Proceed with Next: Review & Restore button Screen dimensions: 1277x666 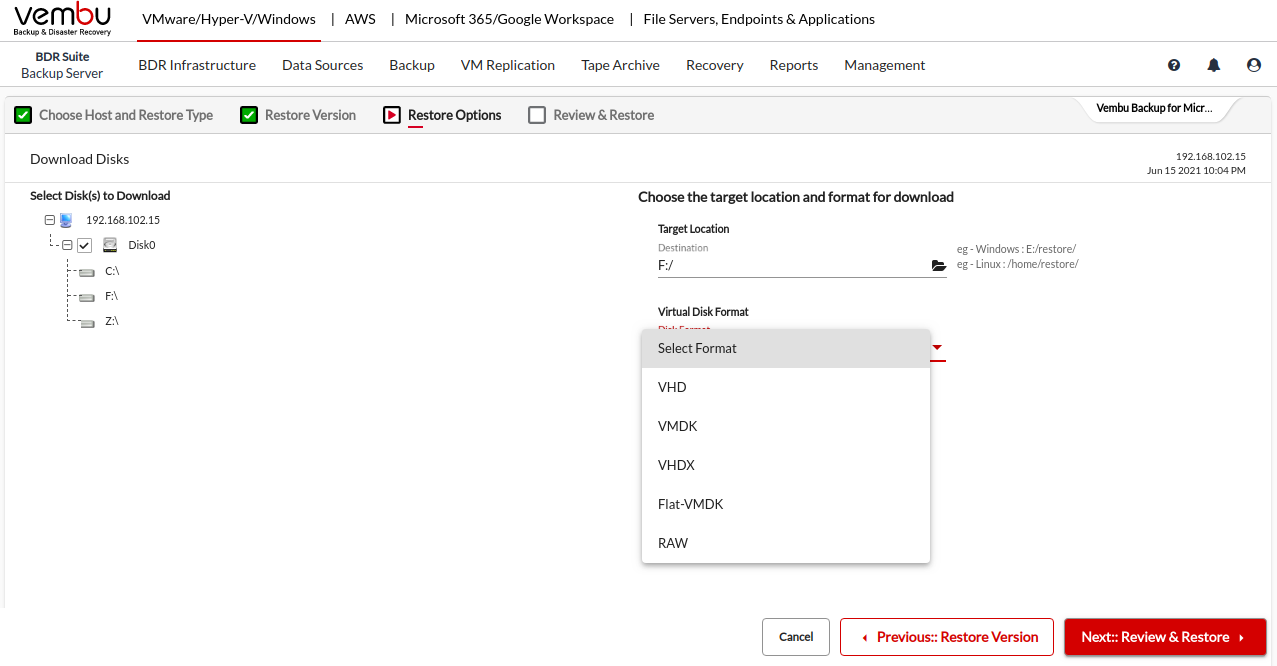point(1165,637)
